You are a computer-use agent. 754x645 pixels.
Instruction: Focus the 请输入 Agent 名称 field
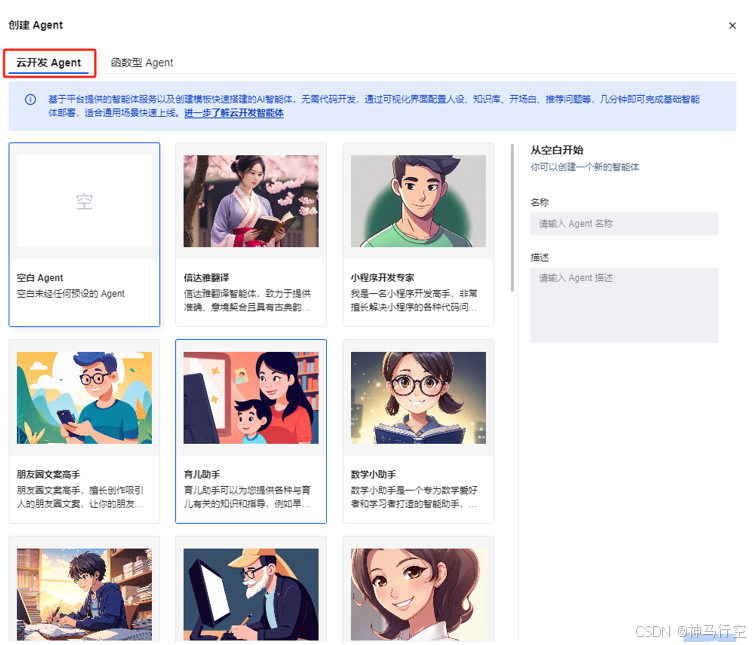624,224
